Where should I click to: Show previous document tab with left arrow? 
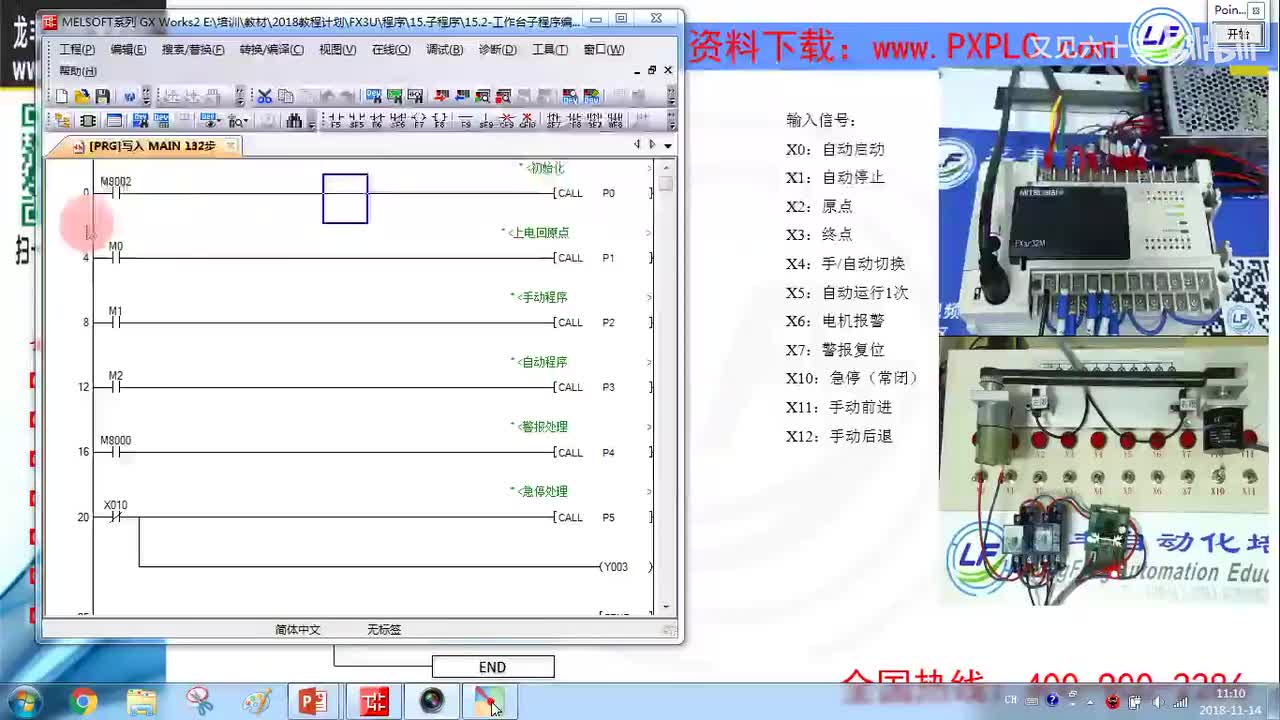pyautogui.click(x=638, y=145)
